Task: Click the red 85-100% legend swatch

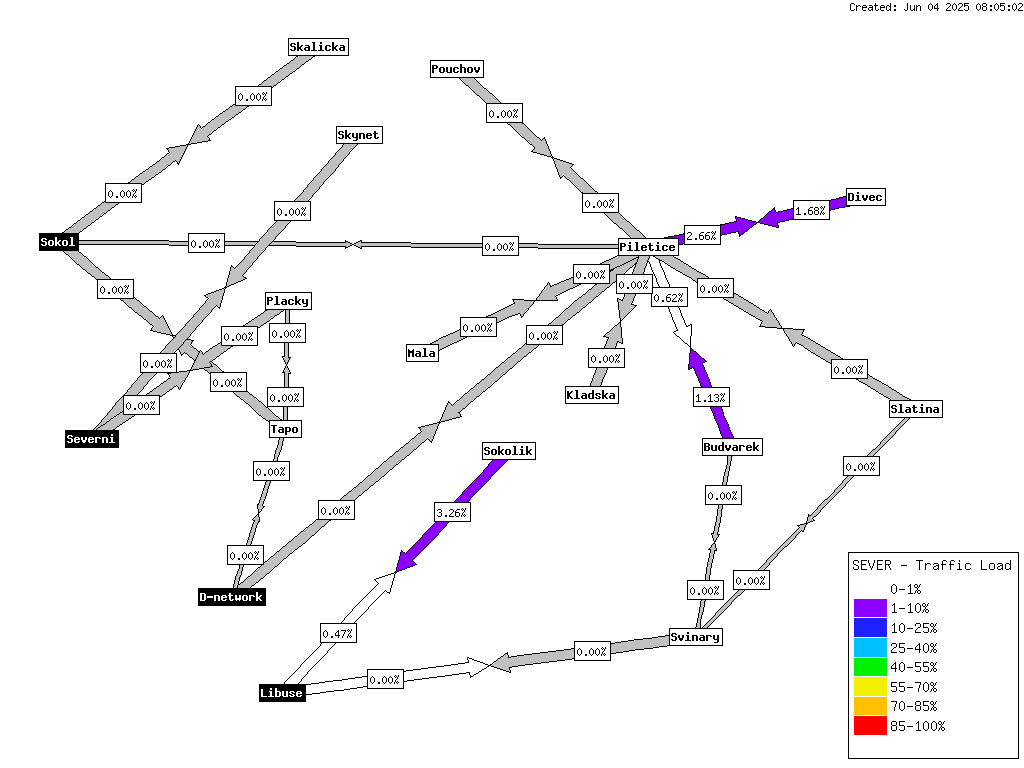Action: pyautogui.click(x=870, y=726)
